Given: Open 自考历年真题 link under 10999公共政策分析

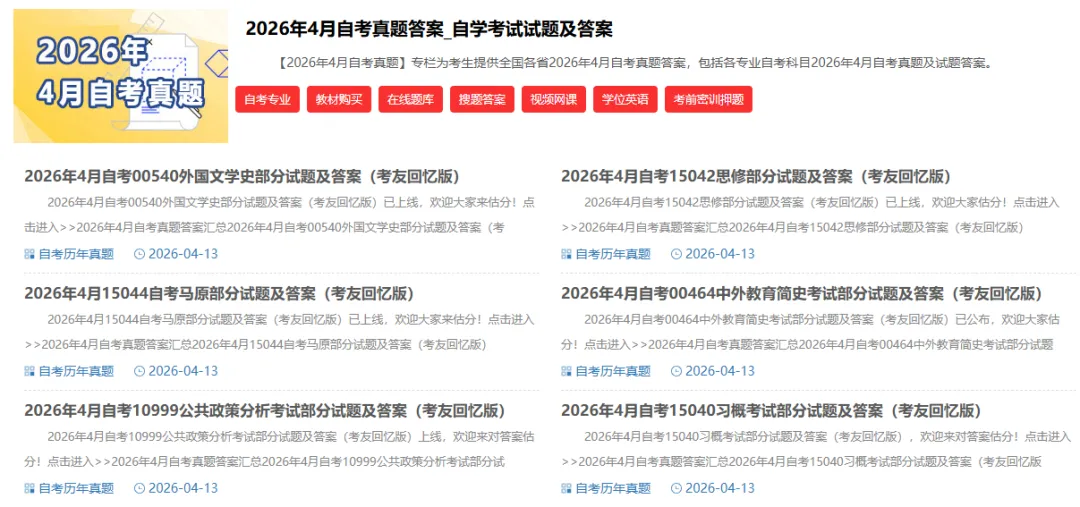Looking at the screenshot, I should point(76,489).
